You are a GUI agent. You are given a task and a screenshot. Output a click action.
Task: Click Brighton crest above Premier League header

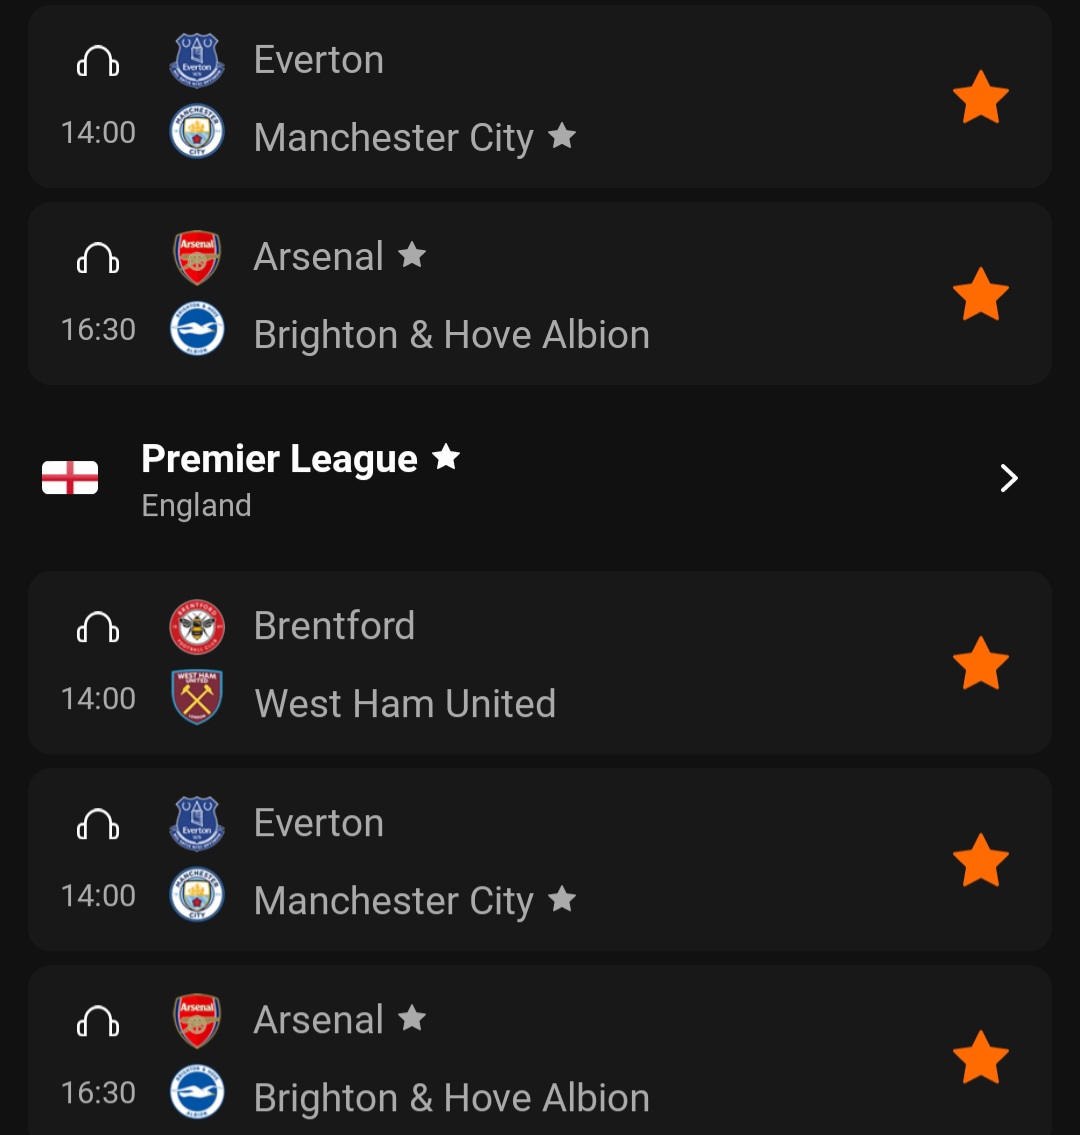point(197,330)
